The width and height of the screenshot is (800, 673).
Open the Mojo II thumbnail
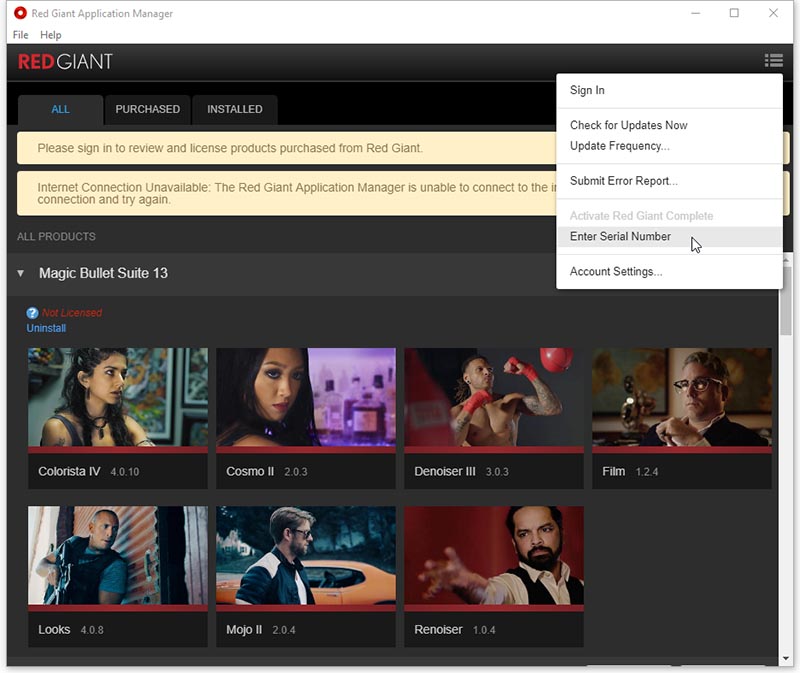click(306, 556)
